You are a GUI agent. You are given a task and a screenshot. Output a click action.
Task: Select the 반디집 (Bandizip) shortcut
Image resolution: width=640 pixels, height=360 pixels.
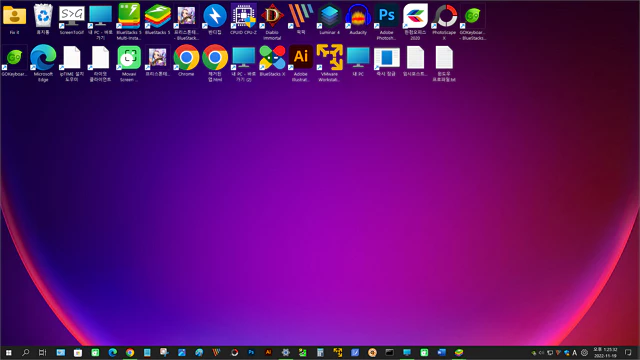pos(215,19)
